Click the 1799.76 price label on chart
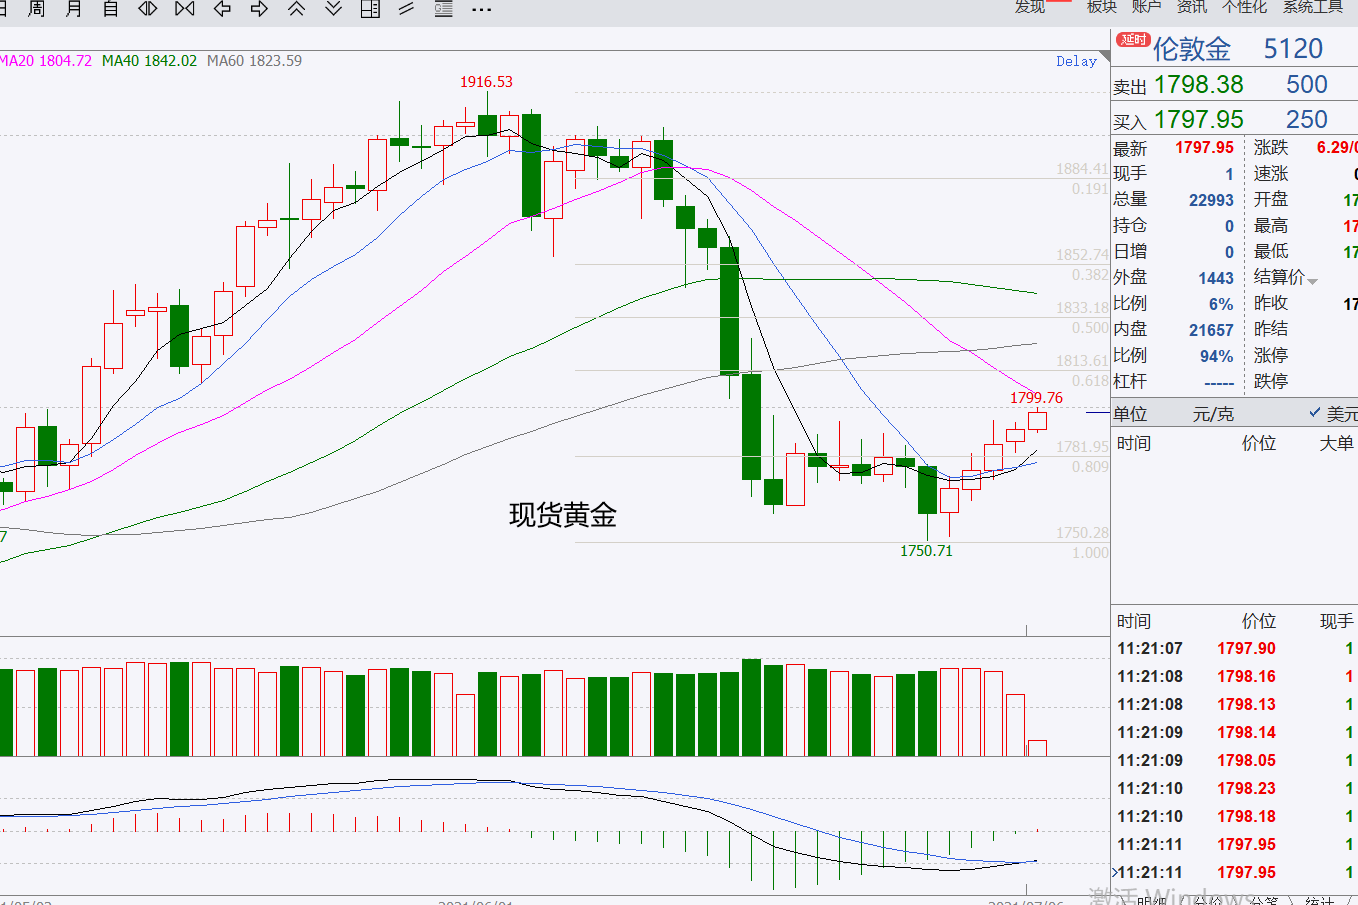Viewport: 1358px width, 905px height. [1036, 398]
